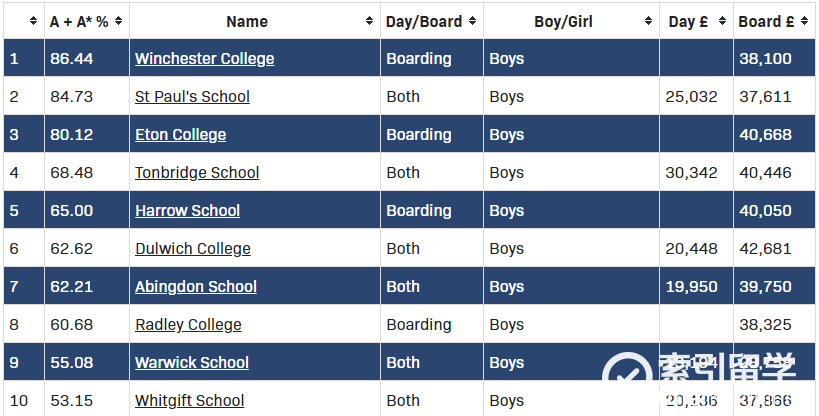819x416 pixels.
Task: Visit Radley College page link
Action: click(x=188, y=325)
